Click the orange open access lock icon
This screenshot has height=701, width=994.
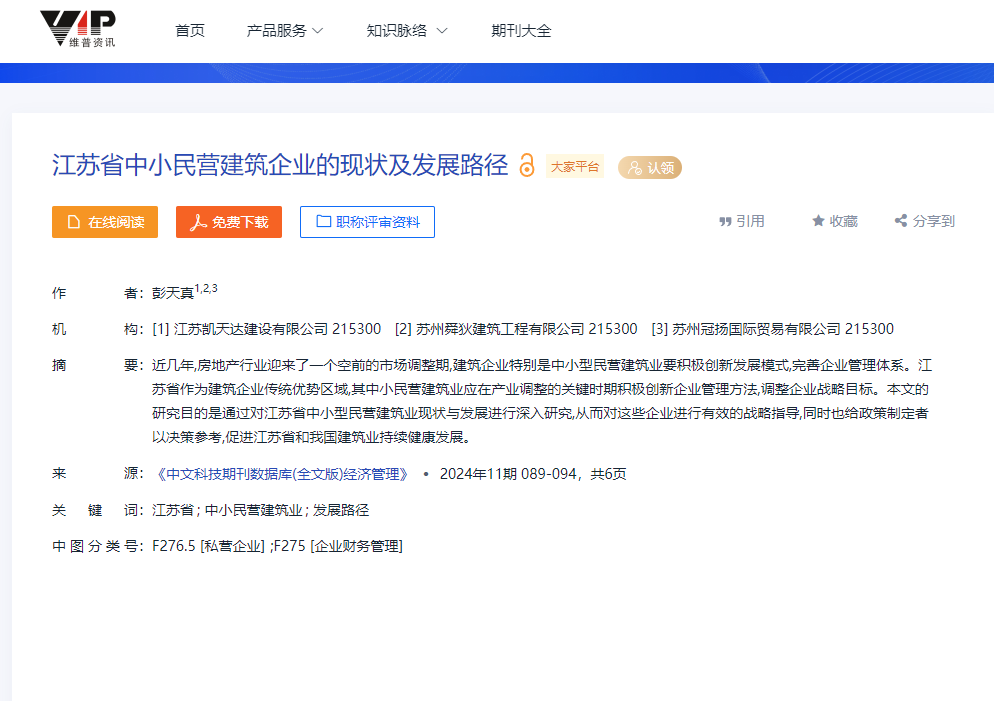coord(527,166)
